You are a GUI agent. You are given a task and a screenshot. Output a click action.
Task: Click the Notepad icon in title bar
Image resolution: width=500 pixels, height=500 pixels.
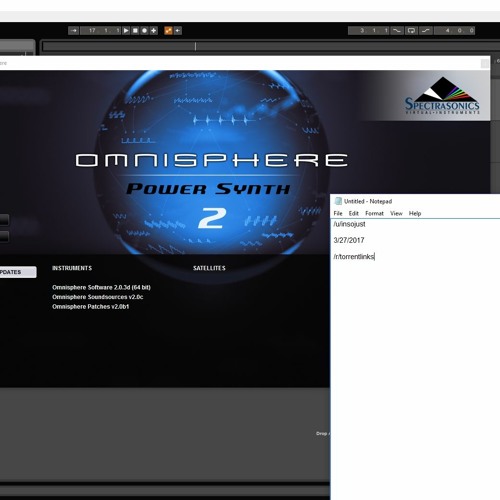[338, 201]
